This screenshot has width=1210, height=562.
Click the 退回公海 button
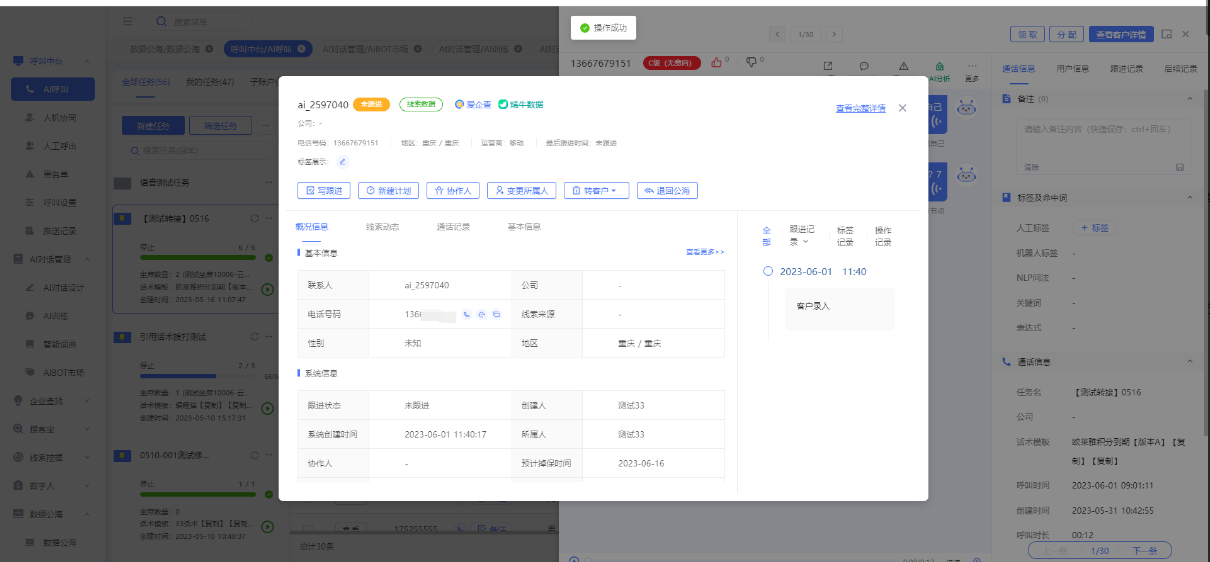pyautogui.click(x=667, y=190)
